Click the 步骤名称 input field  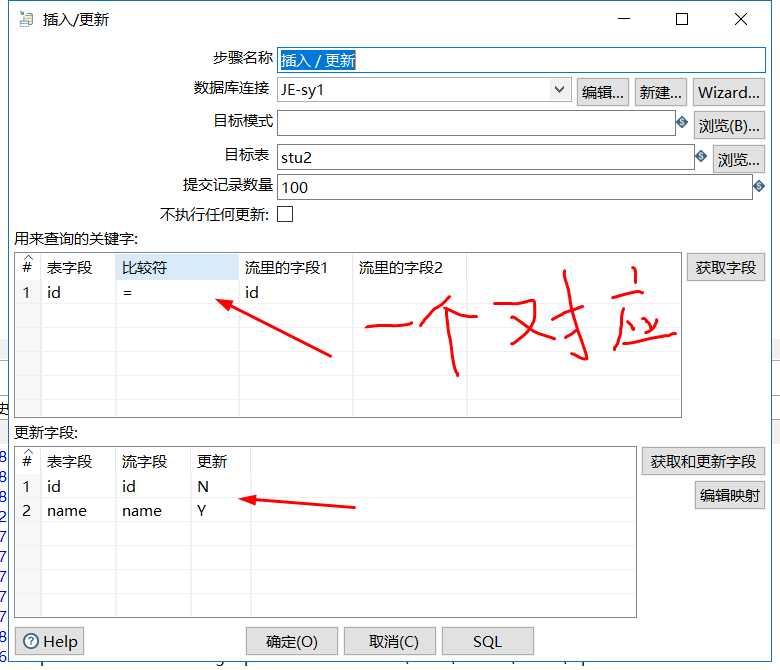pos(521,60)
